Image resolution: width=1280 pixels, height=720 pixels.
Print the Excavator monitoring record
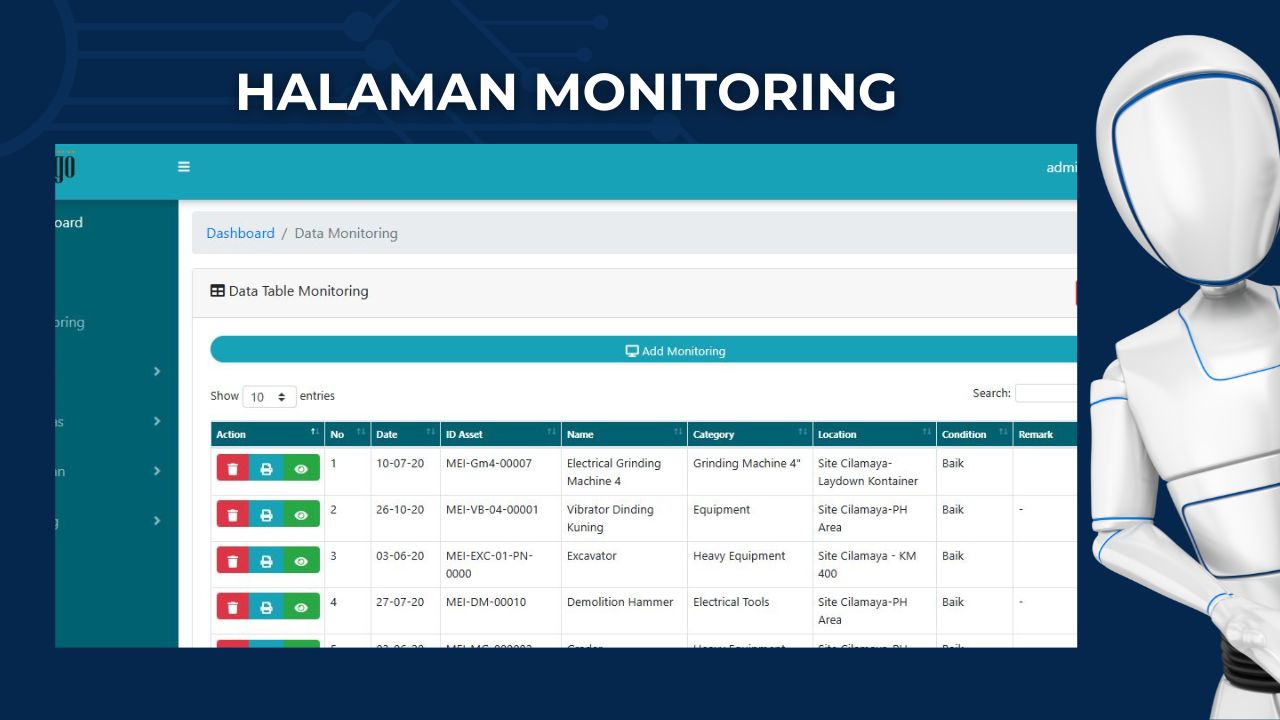pyautogui.click(x=266, y=561)
